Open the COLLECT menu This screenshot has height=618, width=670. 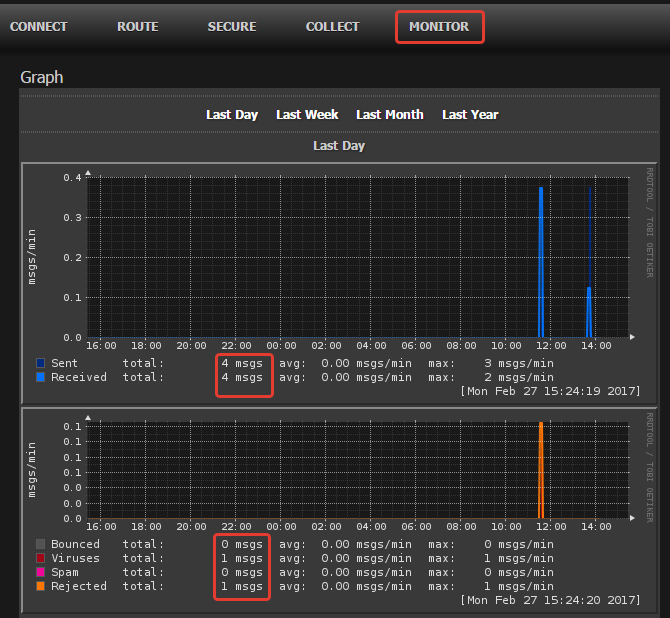point(332,26)
